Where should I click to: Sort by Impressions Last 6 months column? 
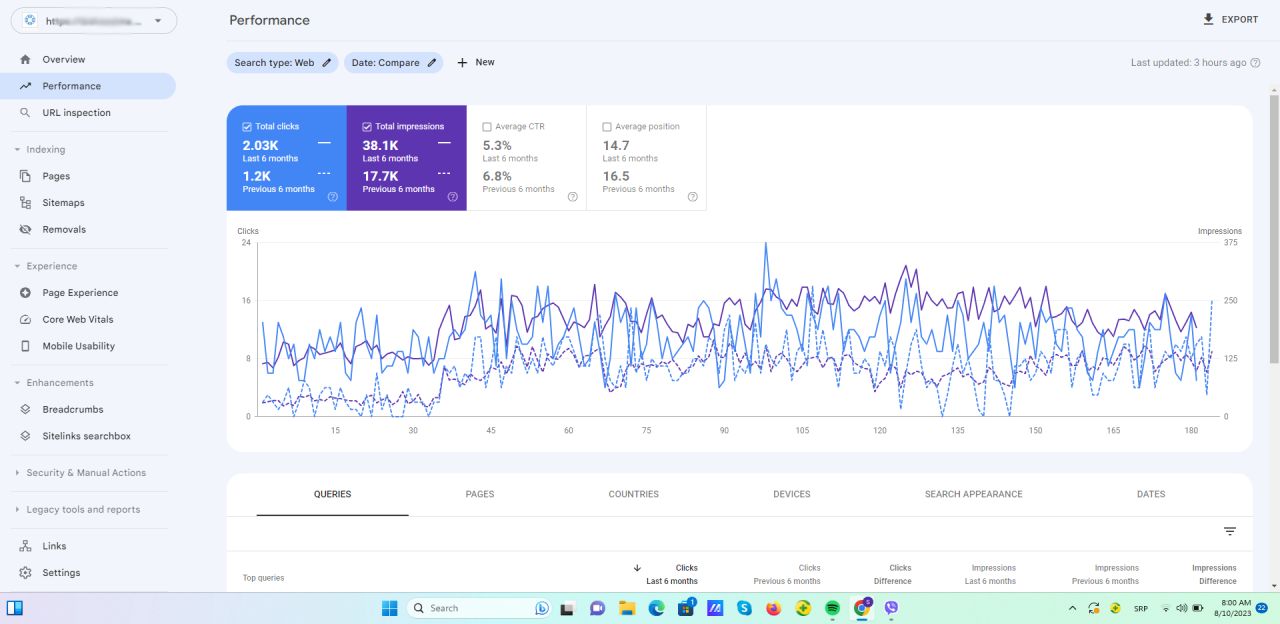pos(990,574)
